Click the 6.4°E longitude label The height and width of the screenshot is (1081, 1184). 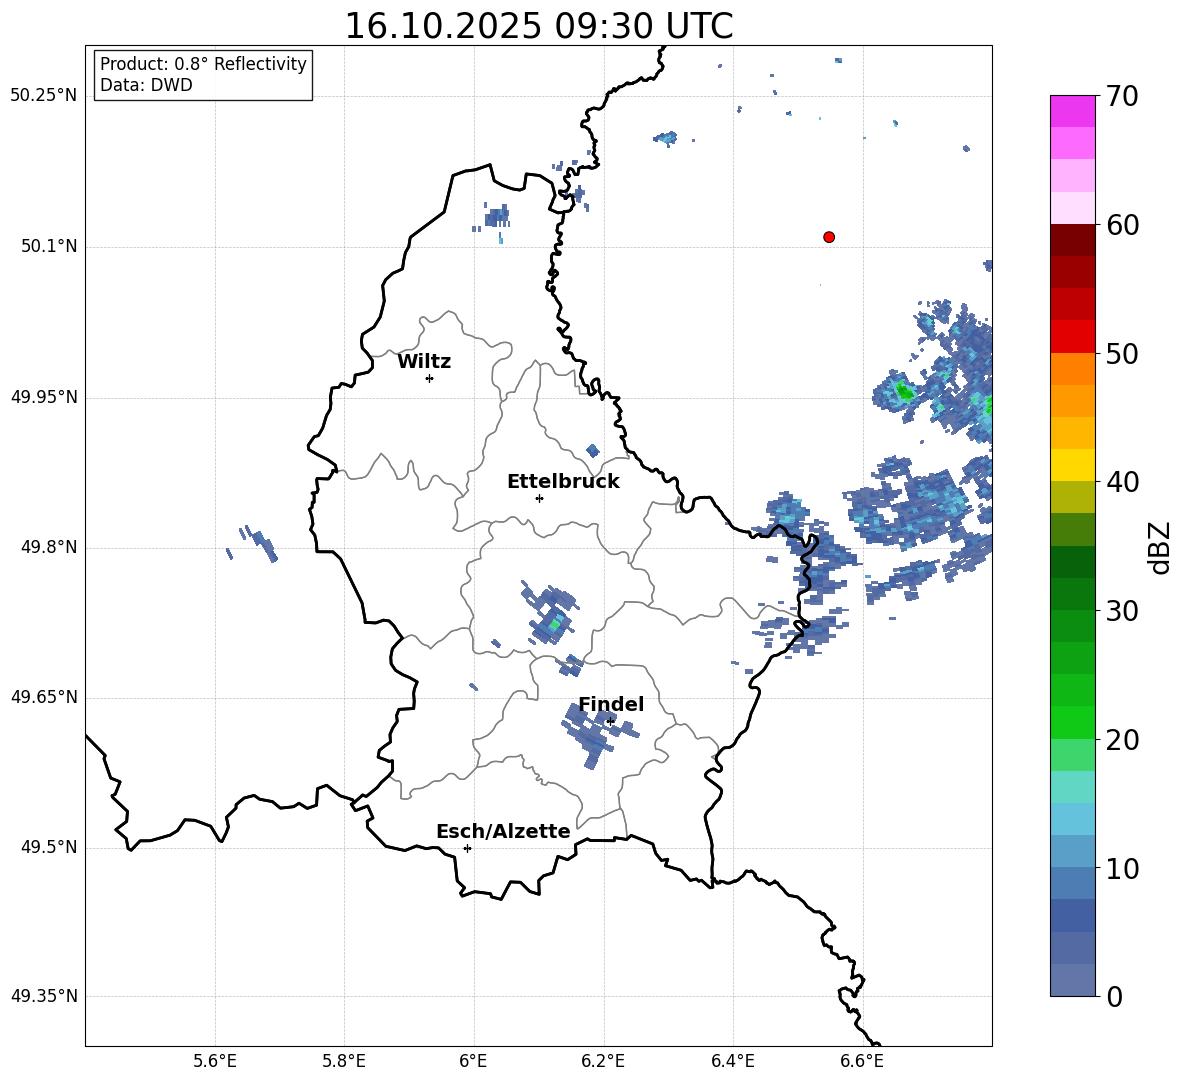point(732,1061)
